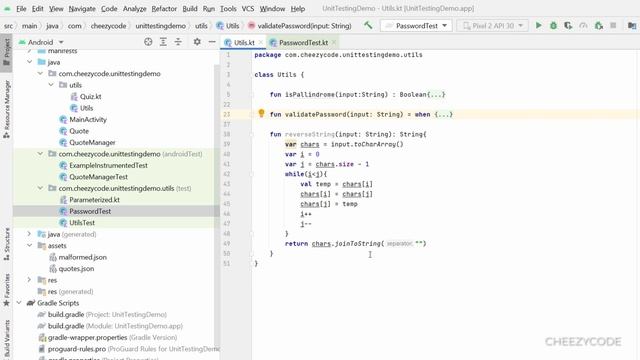Open the Favorites side tab
640x360 pixels.
pos(6,290)
